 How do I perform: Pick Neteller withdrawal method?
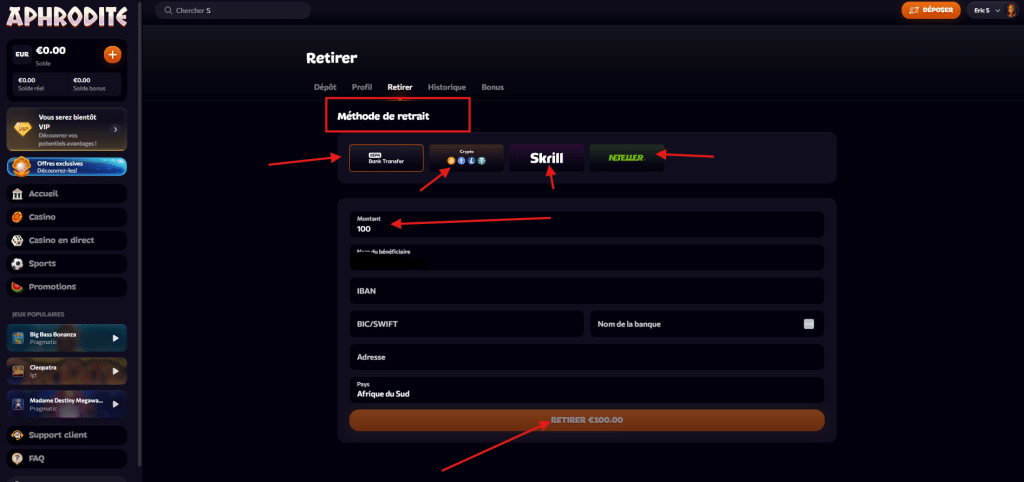point(627,158)
